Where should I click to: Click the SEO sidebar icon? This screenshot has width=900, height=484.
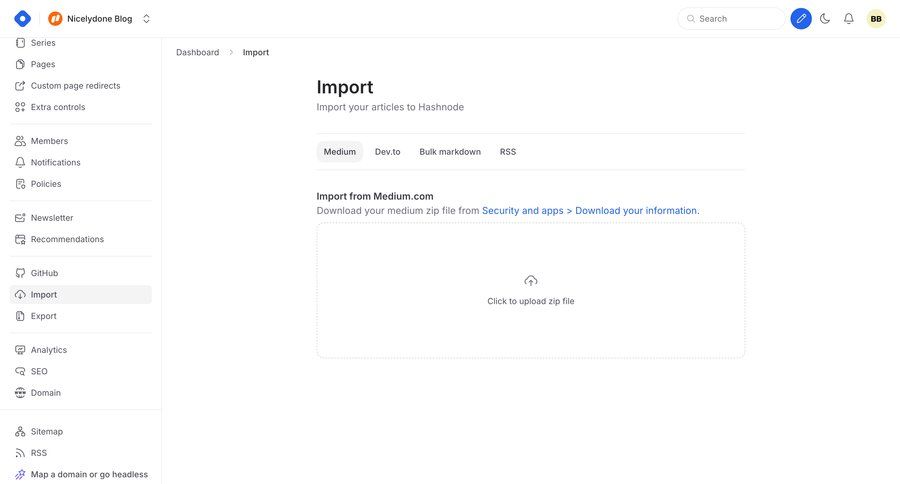click(20, 371)
